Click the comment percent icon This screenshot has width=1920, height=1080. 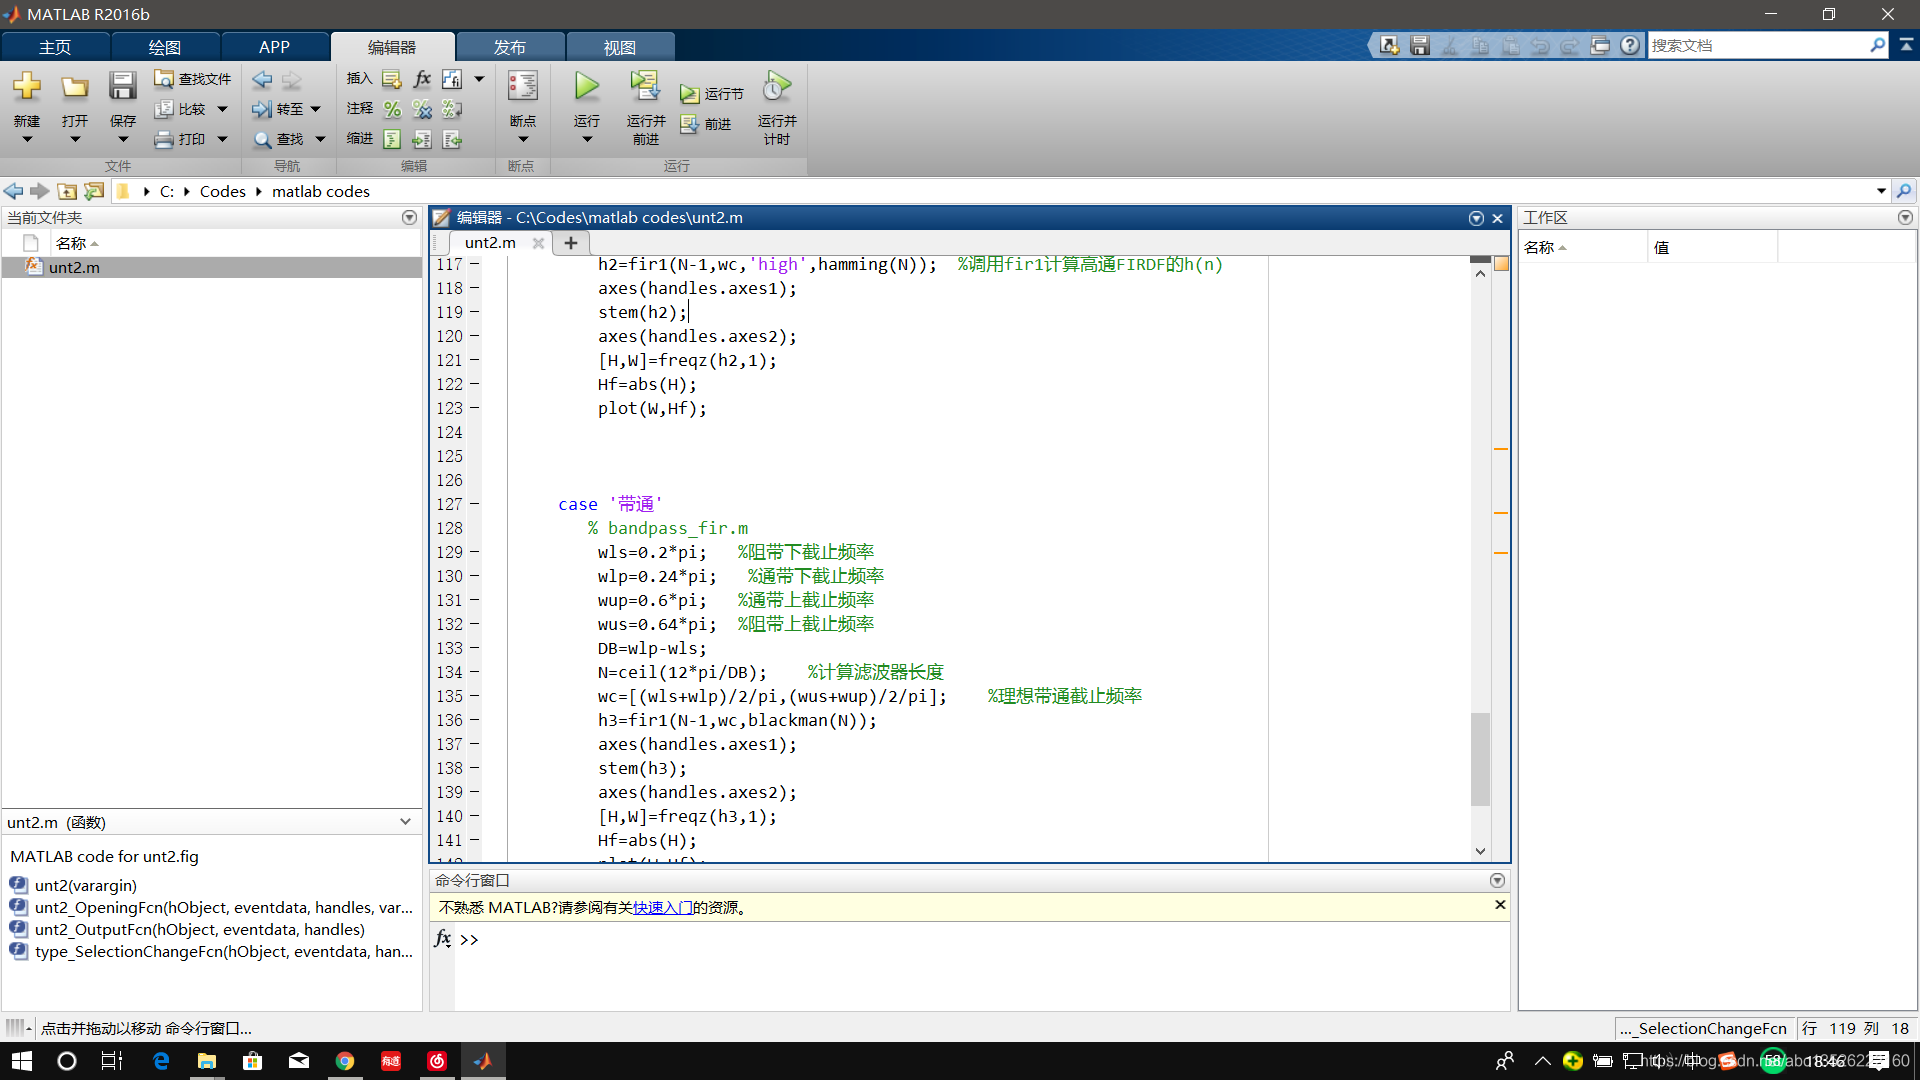(x=392, y=109)
